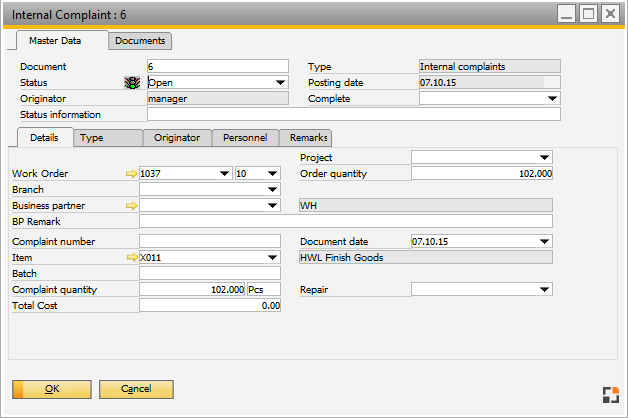
Task: Open the Document date dropdown
Action: click(x=544, y=242)
